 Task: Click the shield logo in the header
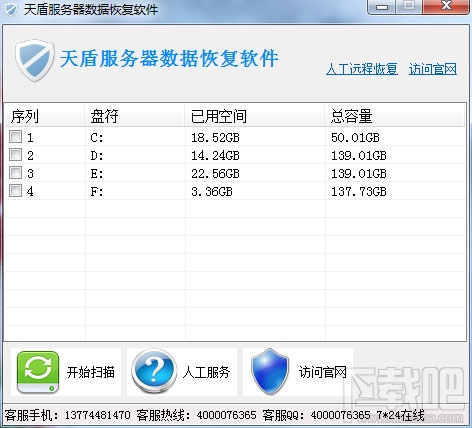coord(35,60)
